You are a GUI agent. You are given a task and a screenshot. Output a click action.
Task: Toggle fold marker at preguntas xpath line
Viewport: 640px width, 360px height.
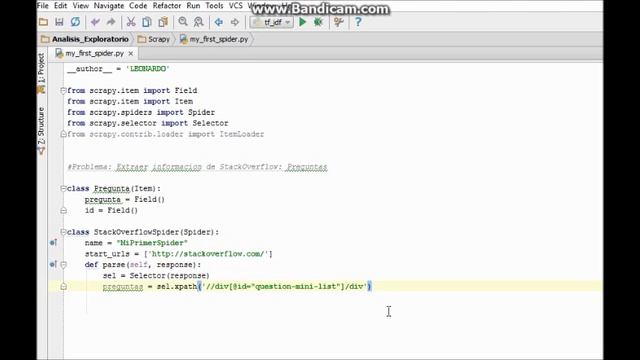(63, 287)
